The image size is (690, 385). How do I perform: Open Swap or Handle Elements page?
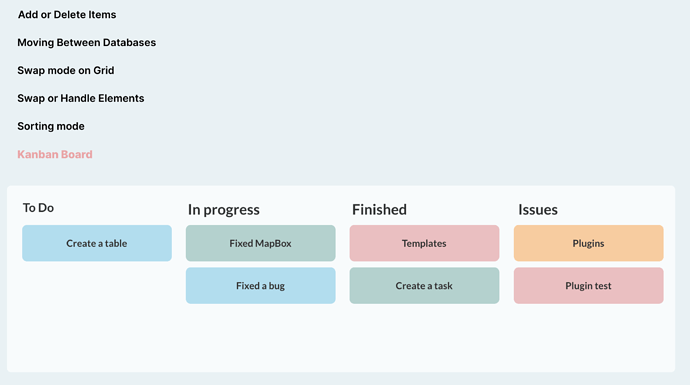[81, 98]
